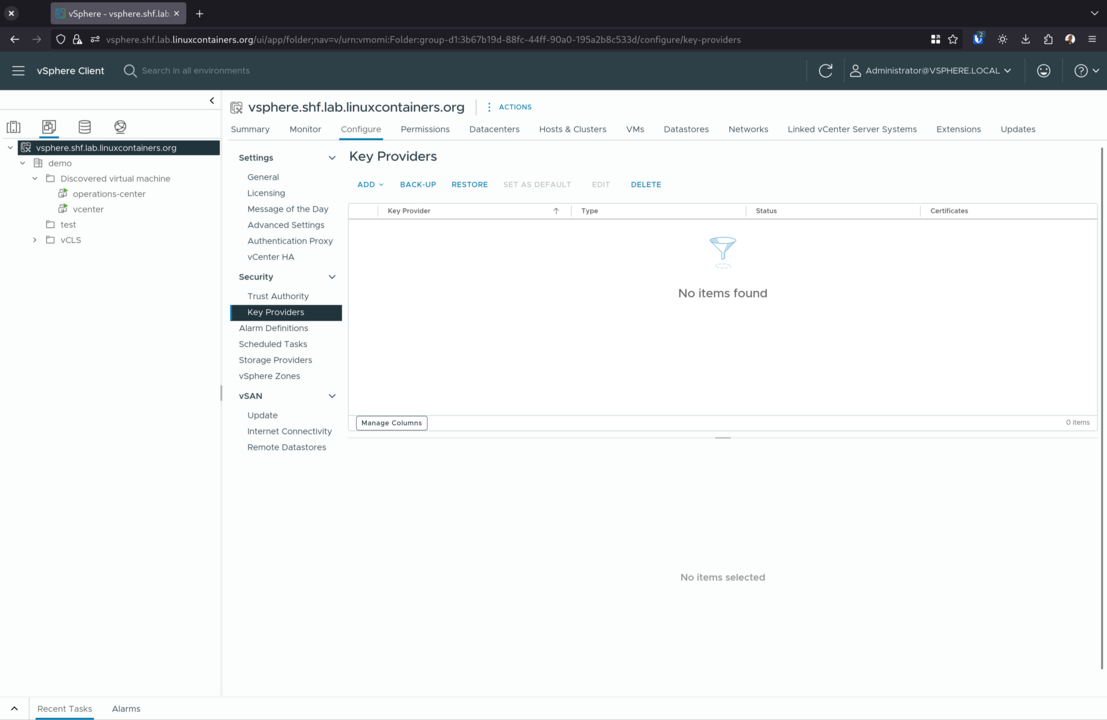This screenshot has height=720, width=1107.
Task: Switch to Networking inventory view icon
Action: 120,127
